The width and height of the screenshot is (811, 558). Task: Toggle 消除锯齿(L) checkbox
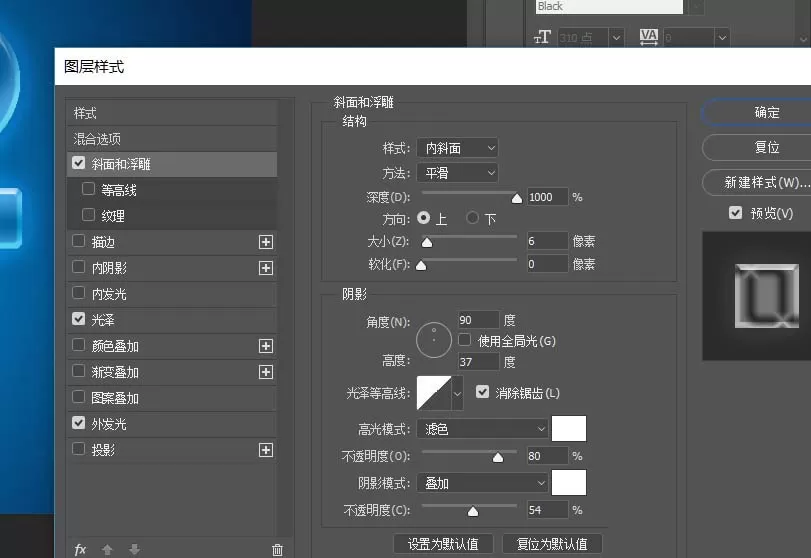(x=483, y=392)
